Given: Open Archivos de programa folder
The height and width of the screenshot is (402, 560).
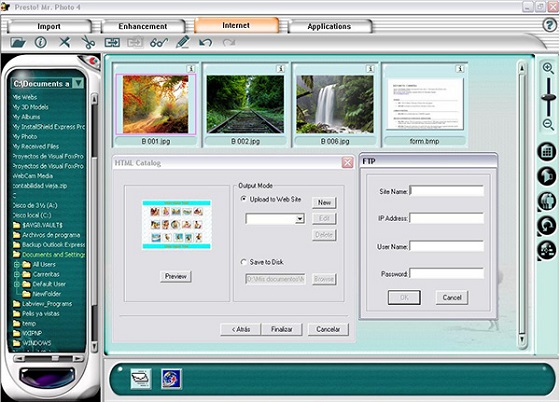Looking at the screenshot, I should pyautogui.click(x=46, y=235).
